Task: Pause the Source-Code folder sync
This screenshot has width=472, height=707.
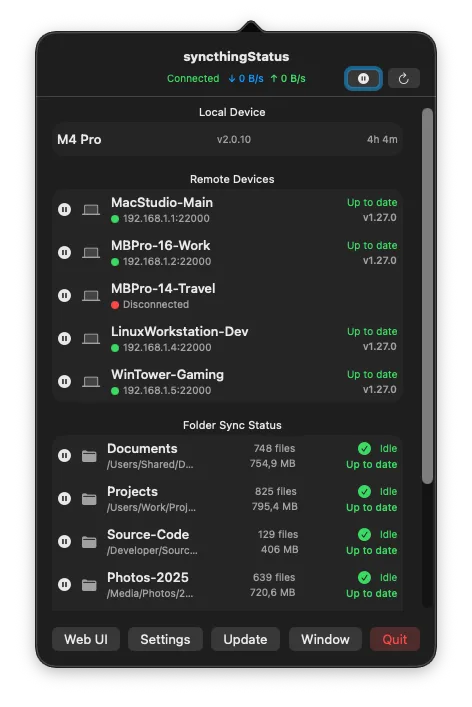Action: (x=64, y=542)
